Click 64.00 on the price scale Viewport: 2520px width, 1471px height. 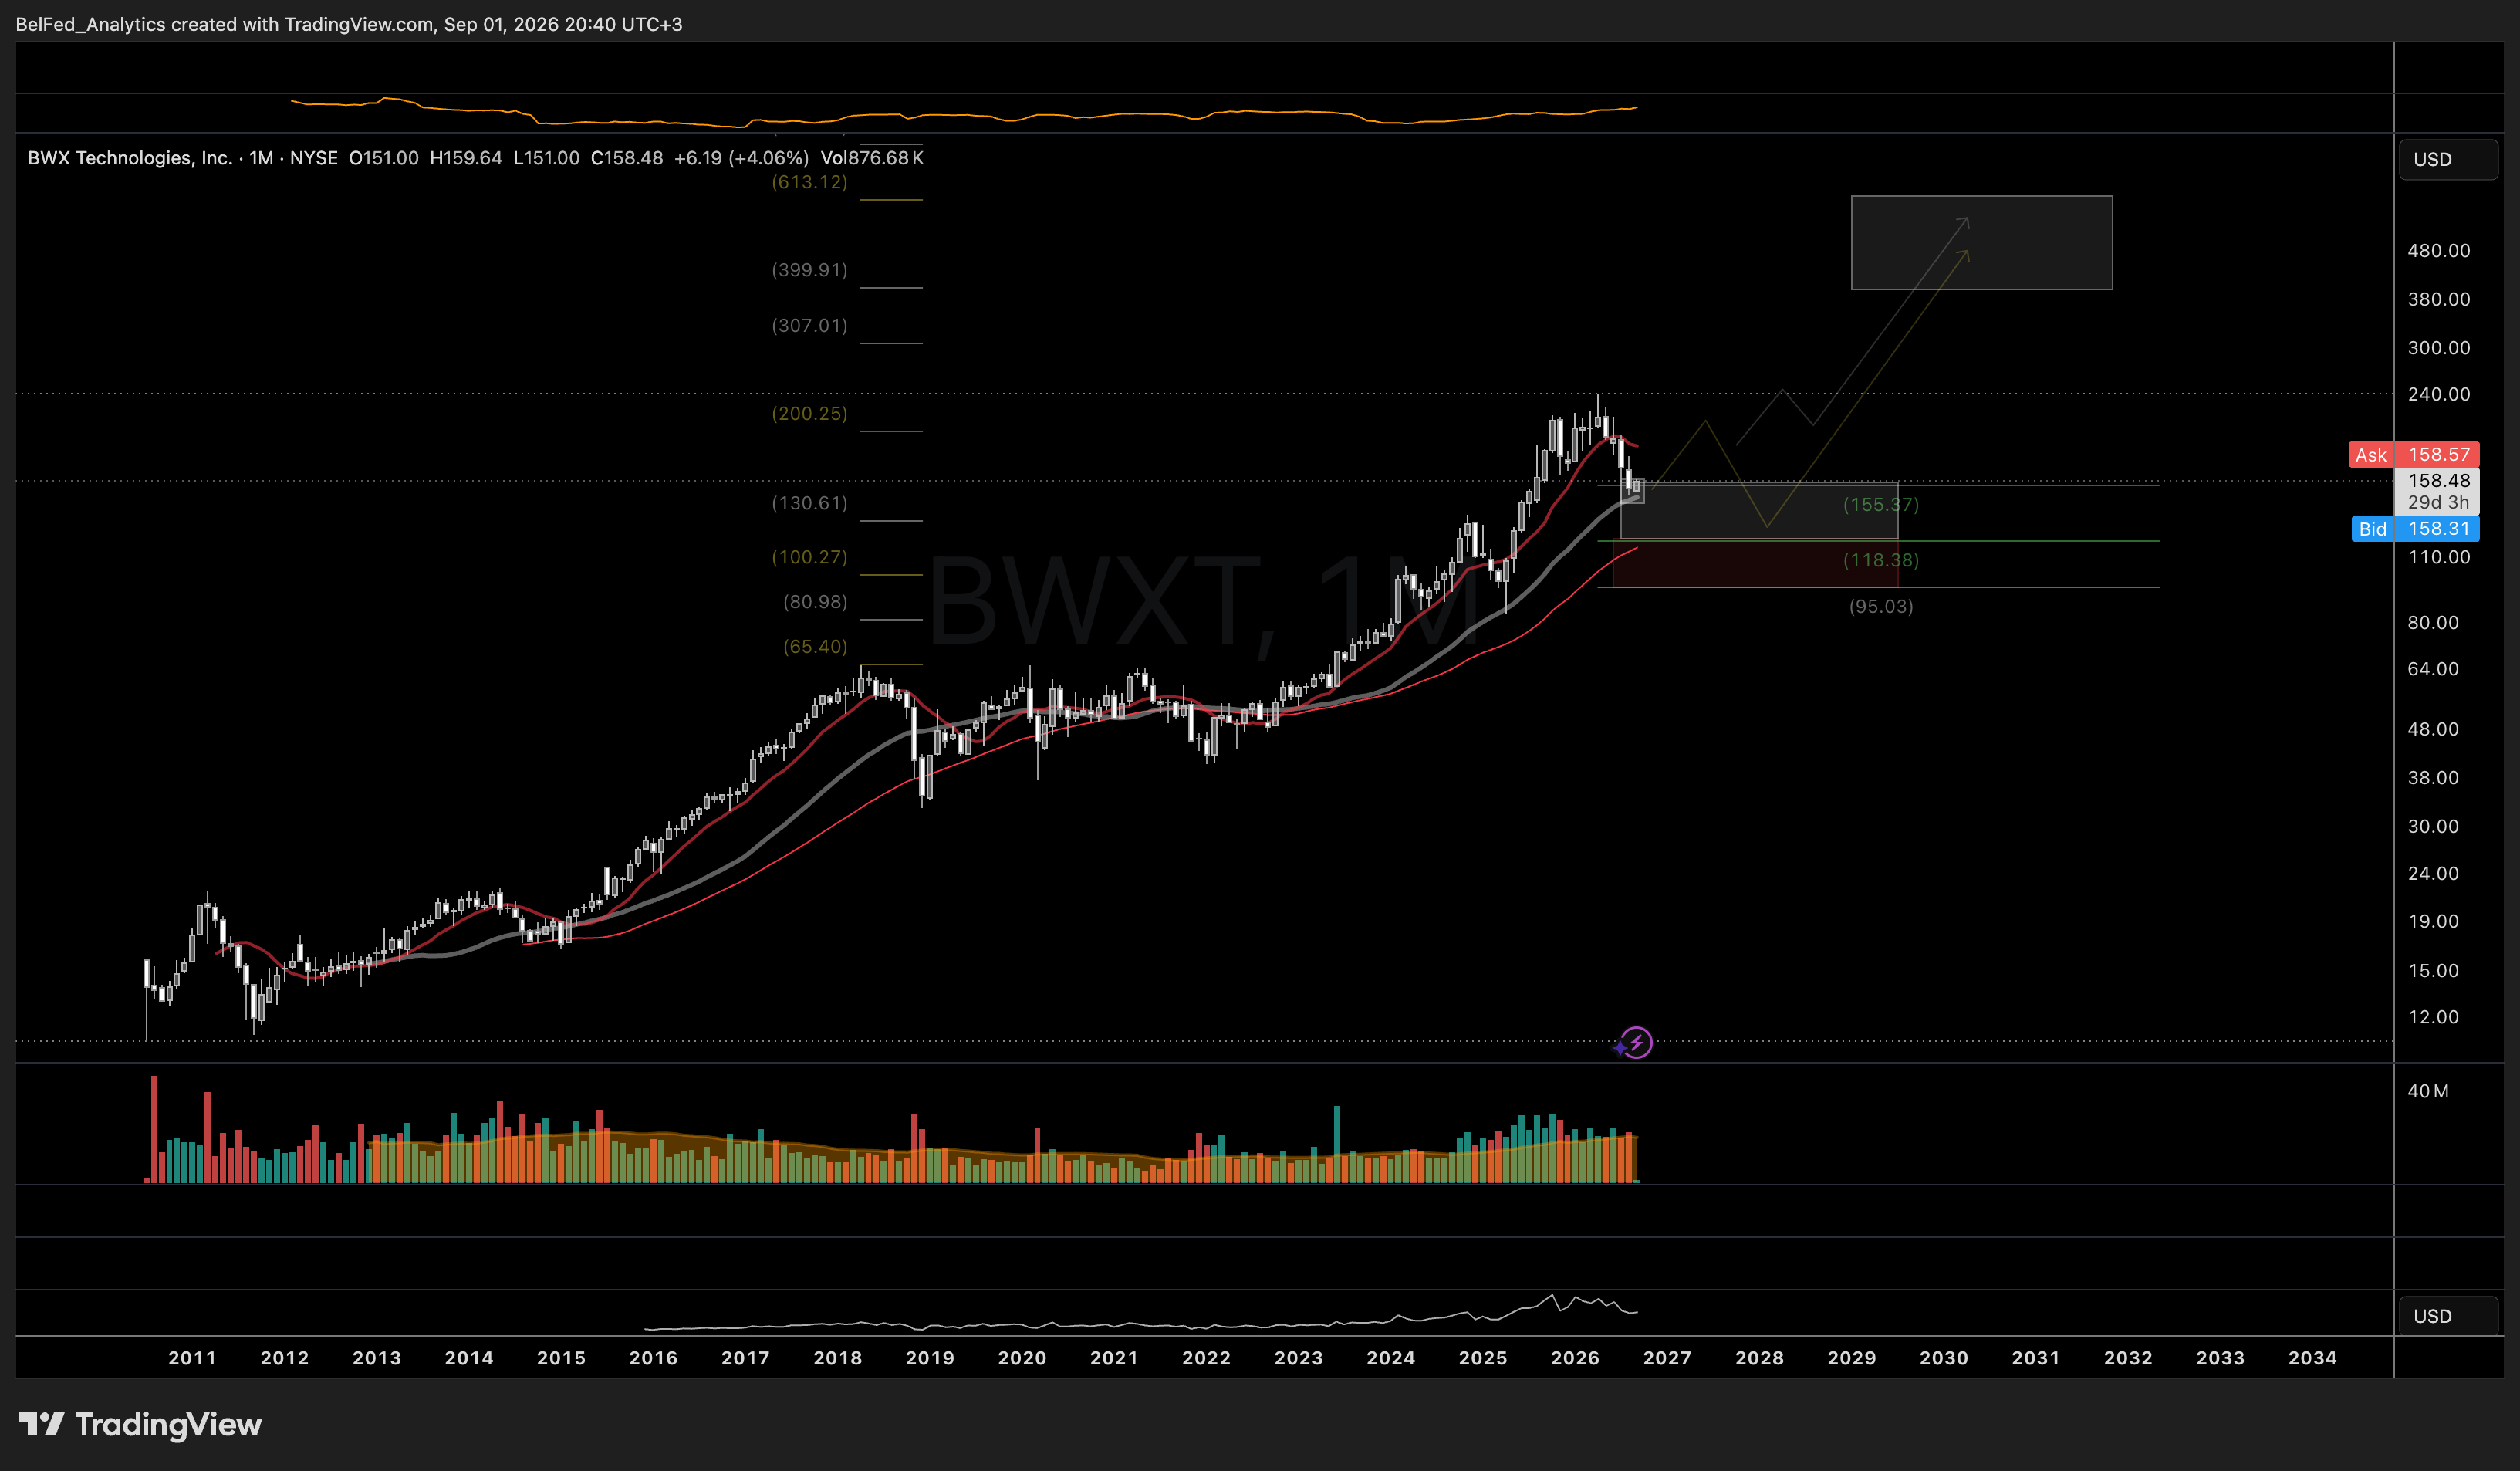pyautogui.click(x=2433, y=669)
